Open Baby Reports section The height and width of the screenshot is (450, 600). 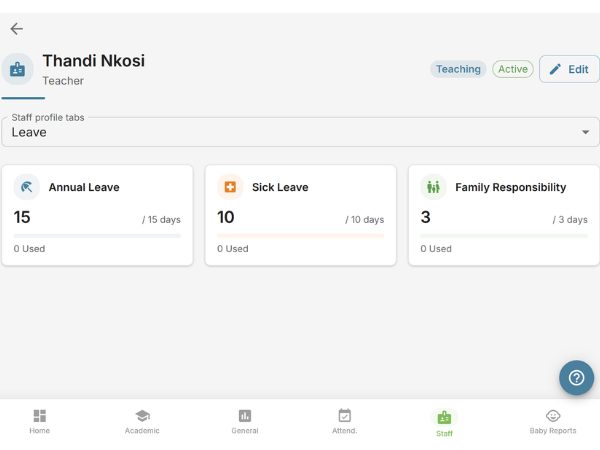click(553, 422)
